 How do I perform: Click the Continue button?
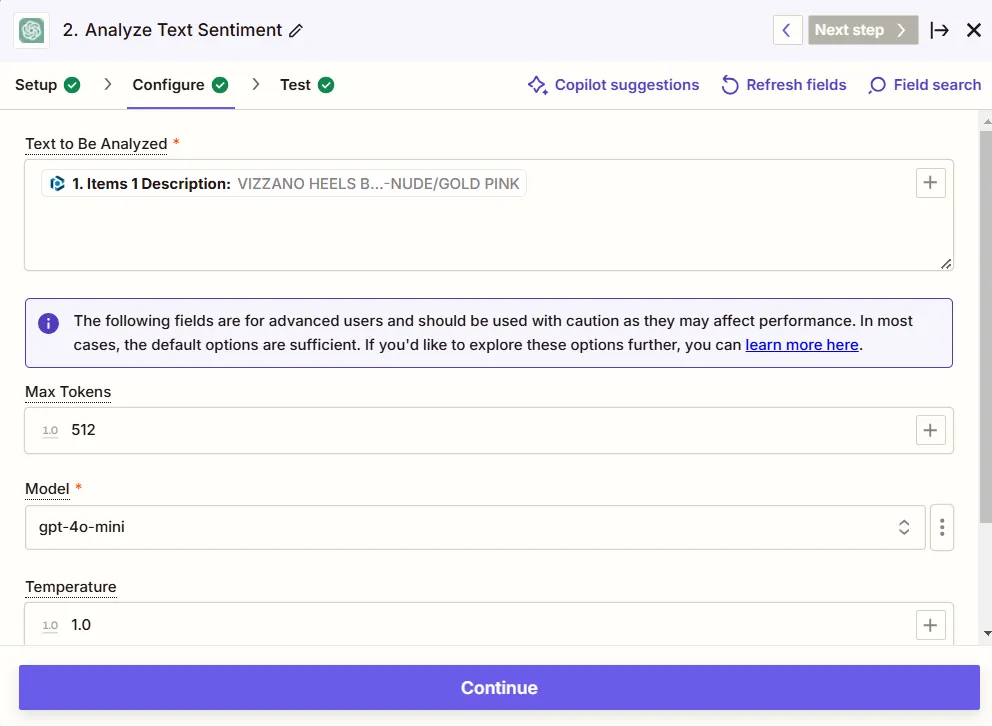498,687
